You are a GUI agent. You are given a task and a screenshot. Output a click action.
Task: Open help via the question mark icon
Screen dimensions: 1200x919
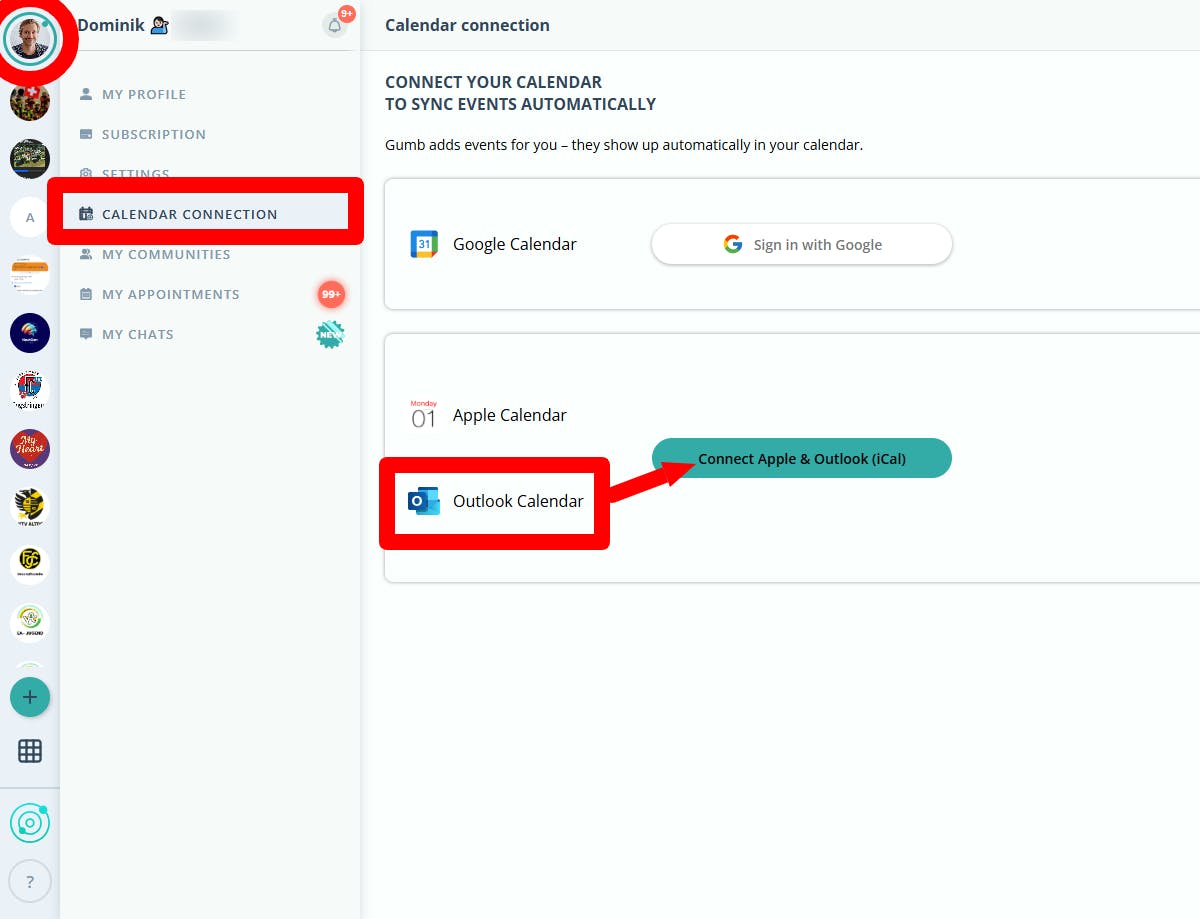pyautogui.click(x=30, y=882)
